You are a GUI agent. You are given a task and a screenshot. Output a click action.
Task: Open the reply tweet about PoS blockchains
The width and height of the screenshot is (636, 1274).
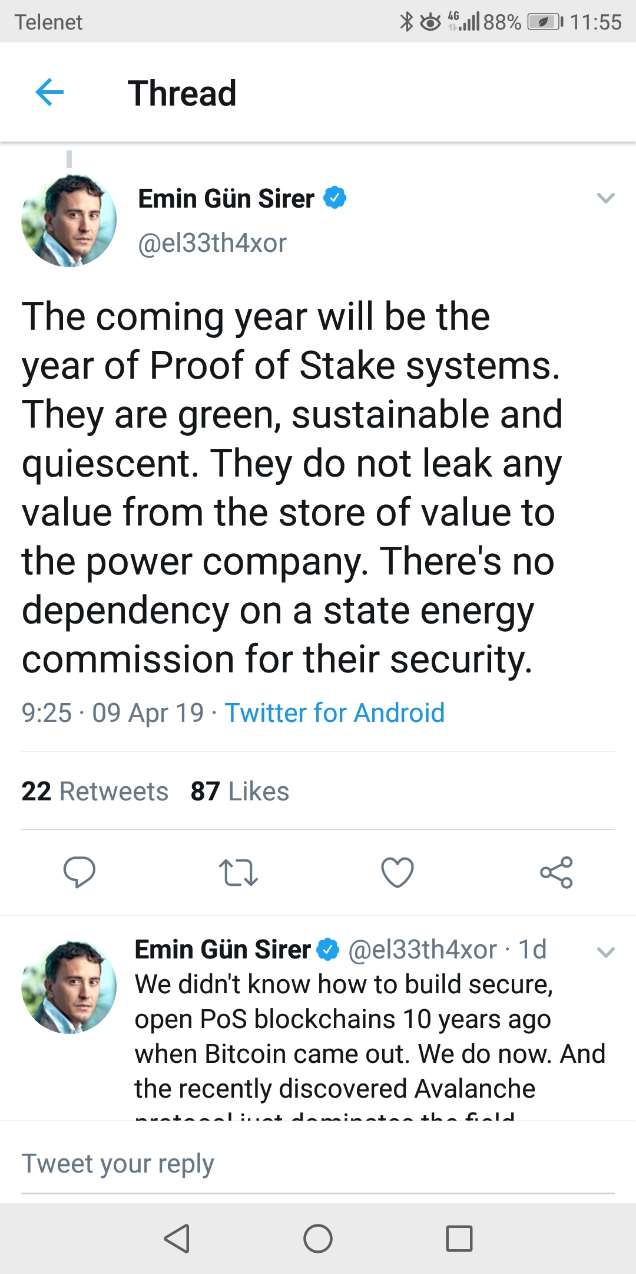[370, 1036]
